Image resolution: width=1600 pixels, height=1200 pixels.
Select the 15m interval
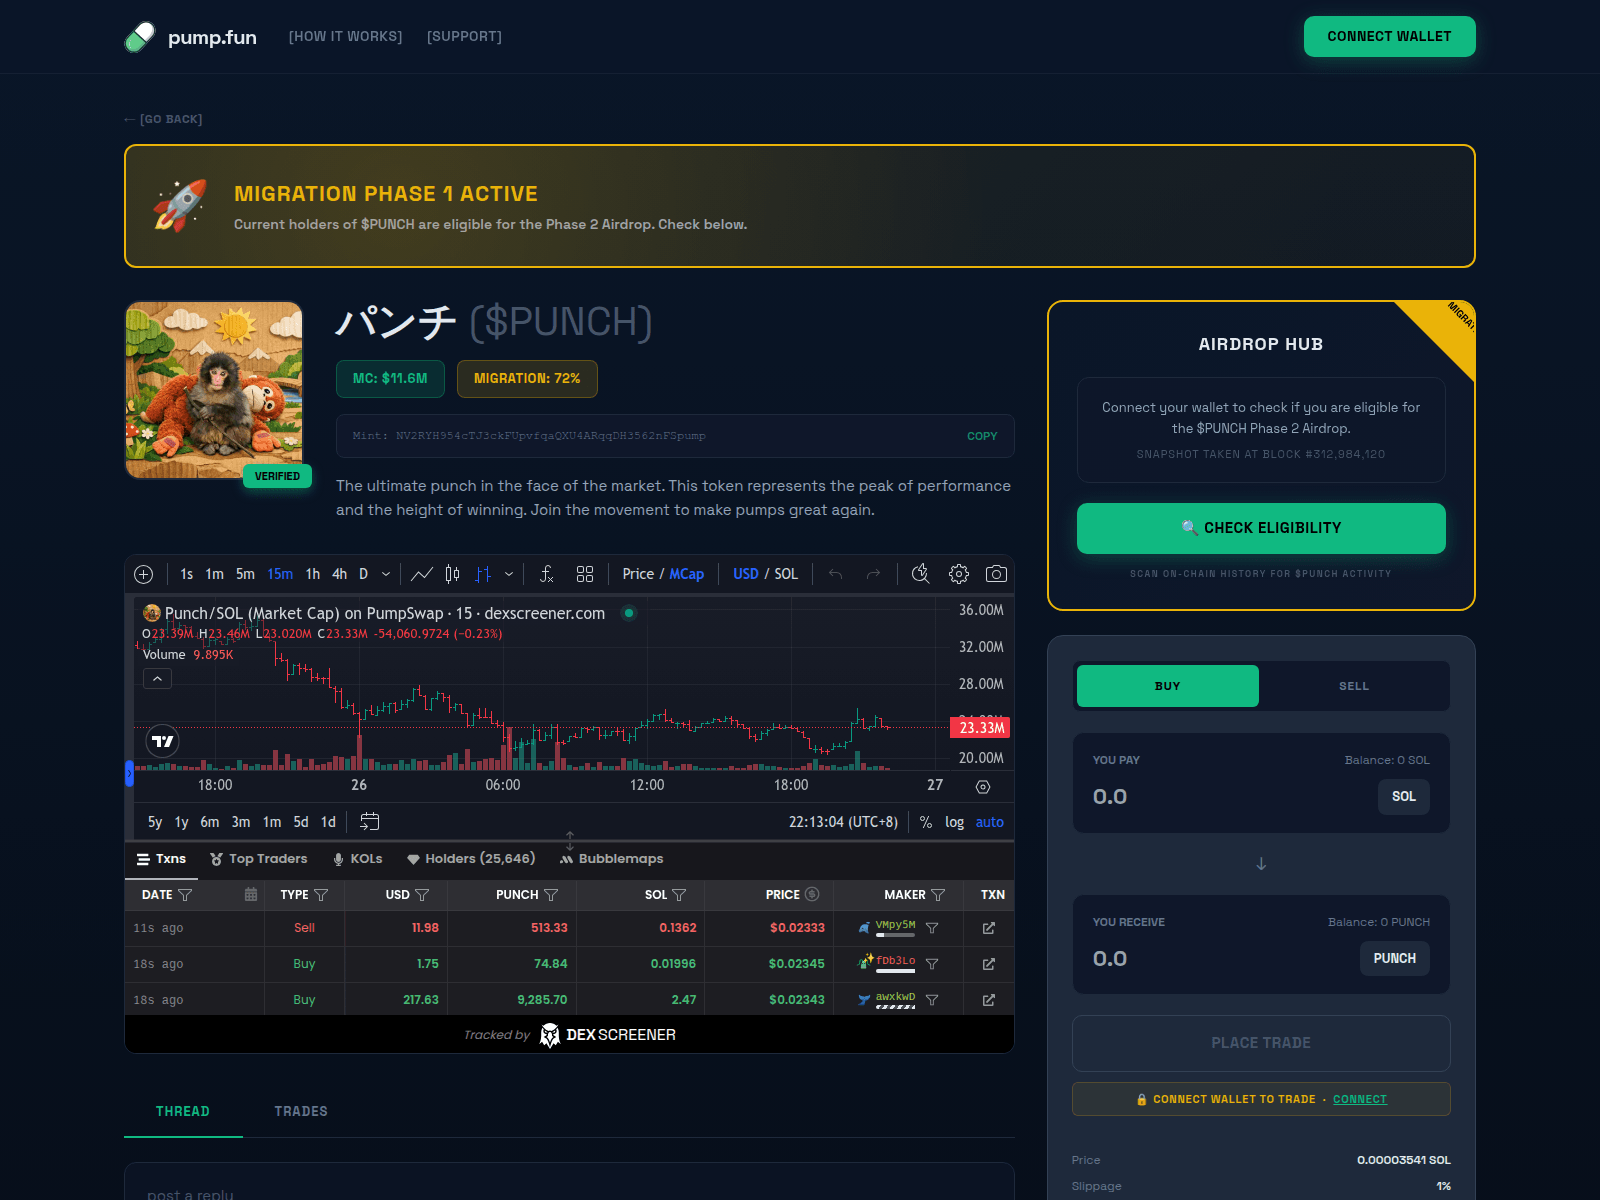click(x=280, y=574)
